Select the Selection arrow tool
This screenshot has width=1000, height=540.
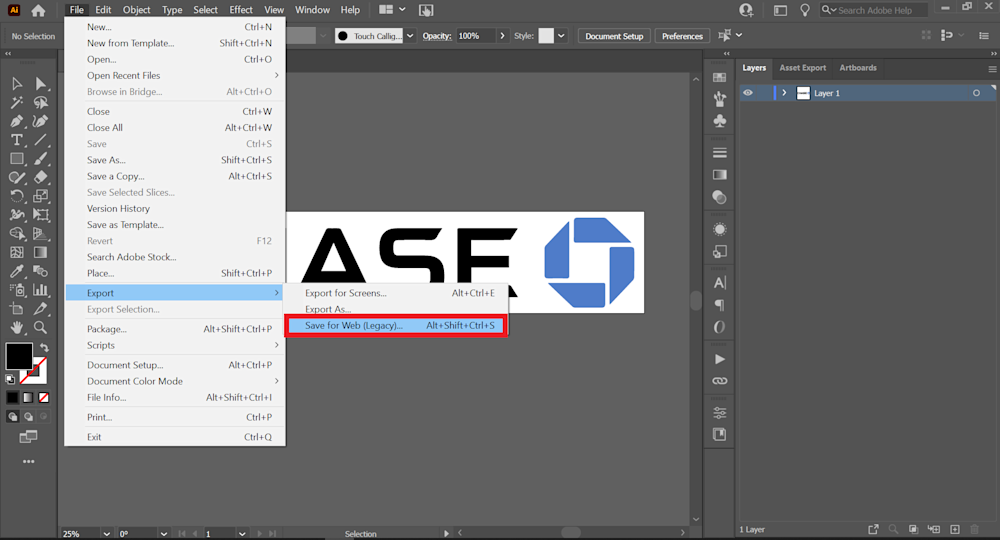point(17,84)
